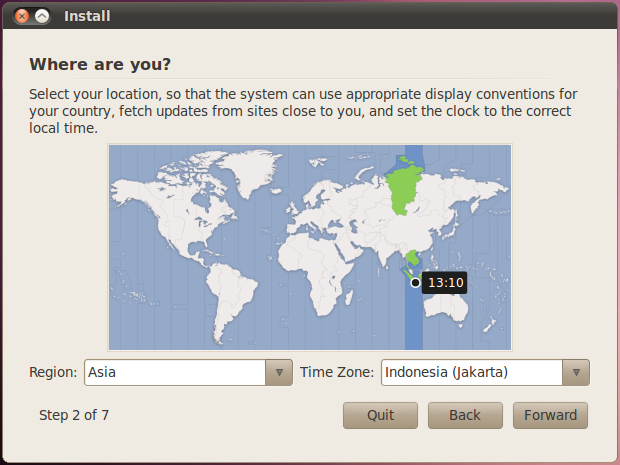Open the Region dropdown arrow
Image resolution: width=620 pixels, height=465 pixels.
(279, 372)
